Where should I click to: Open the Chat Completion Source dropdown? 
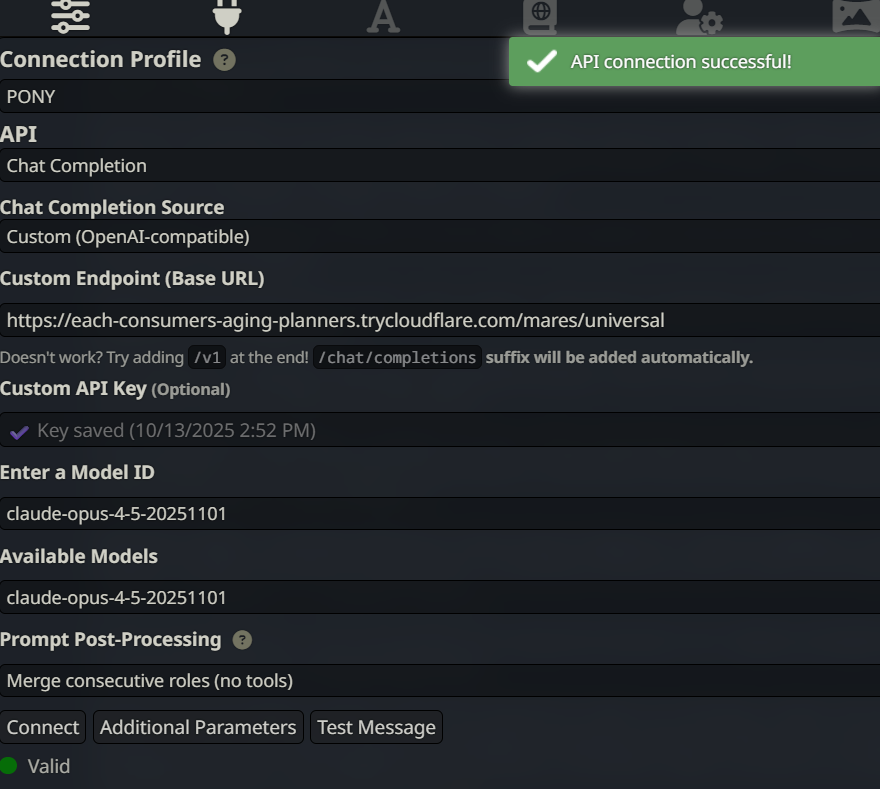(440, 237)
